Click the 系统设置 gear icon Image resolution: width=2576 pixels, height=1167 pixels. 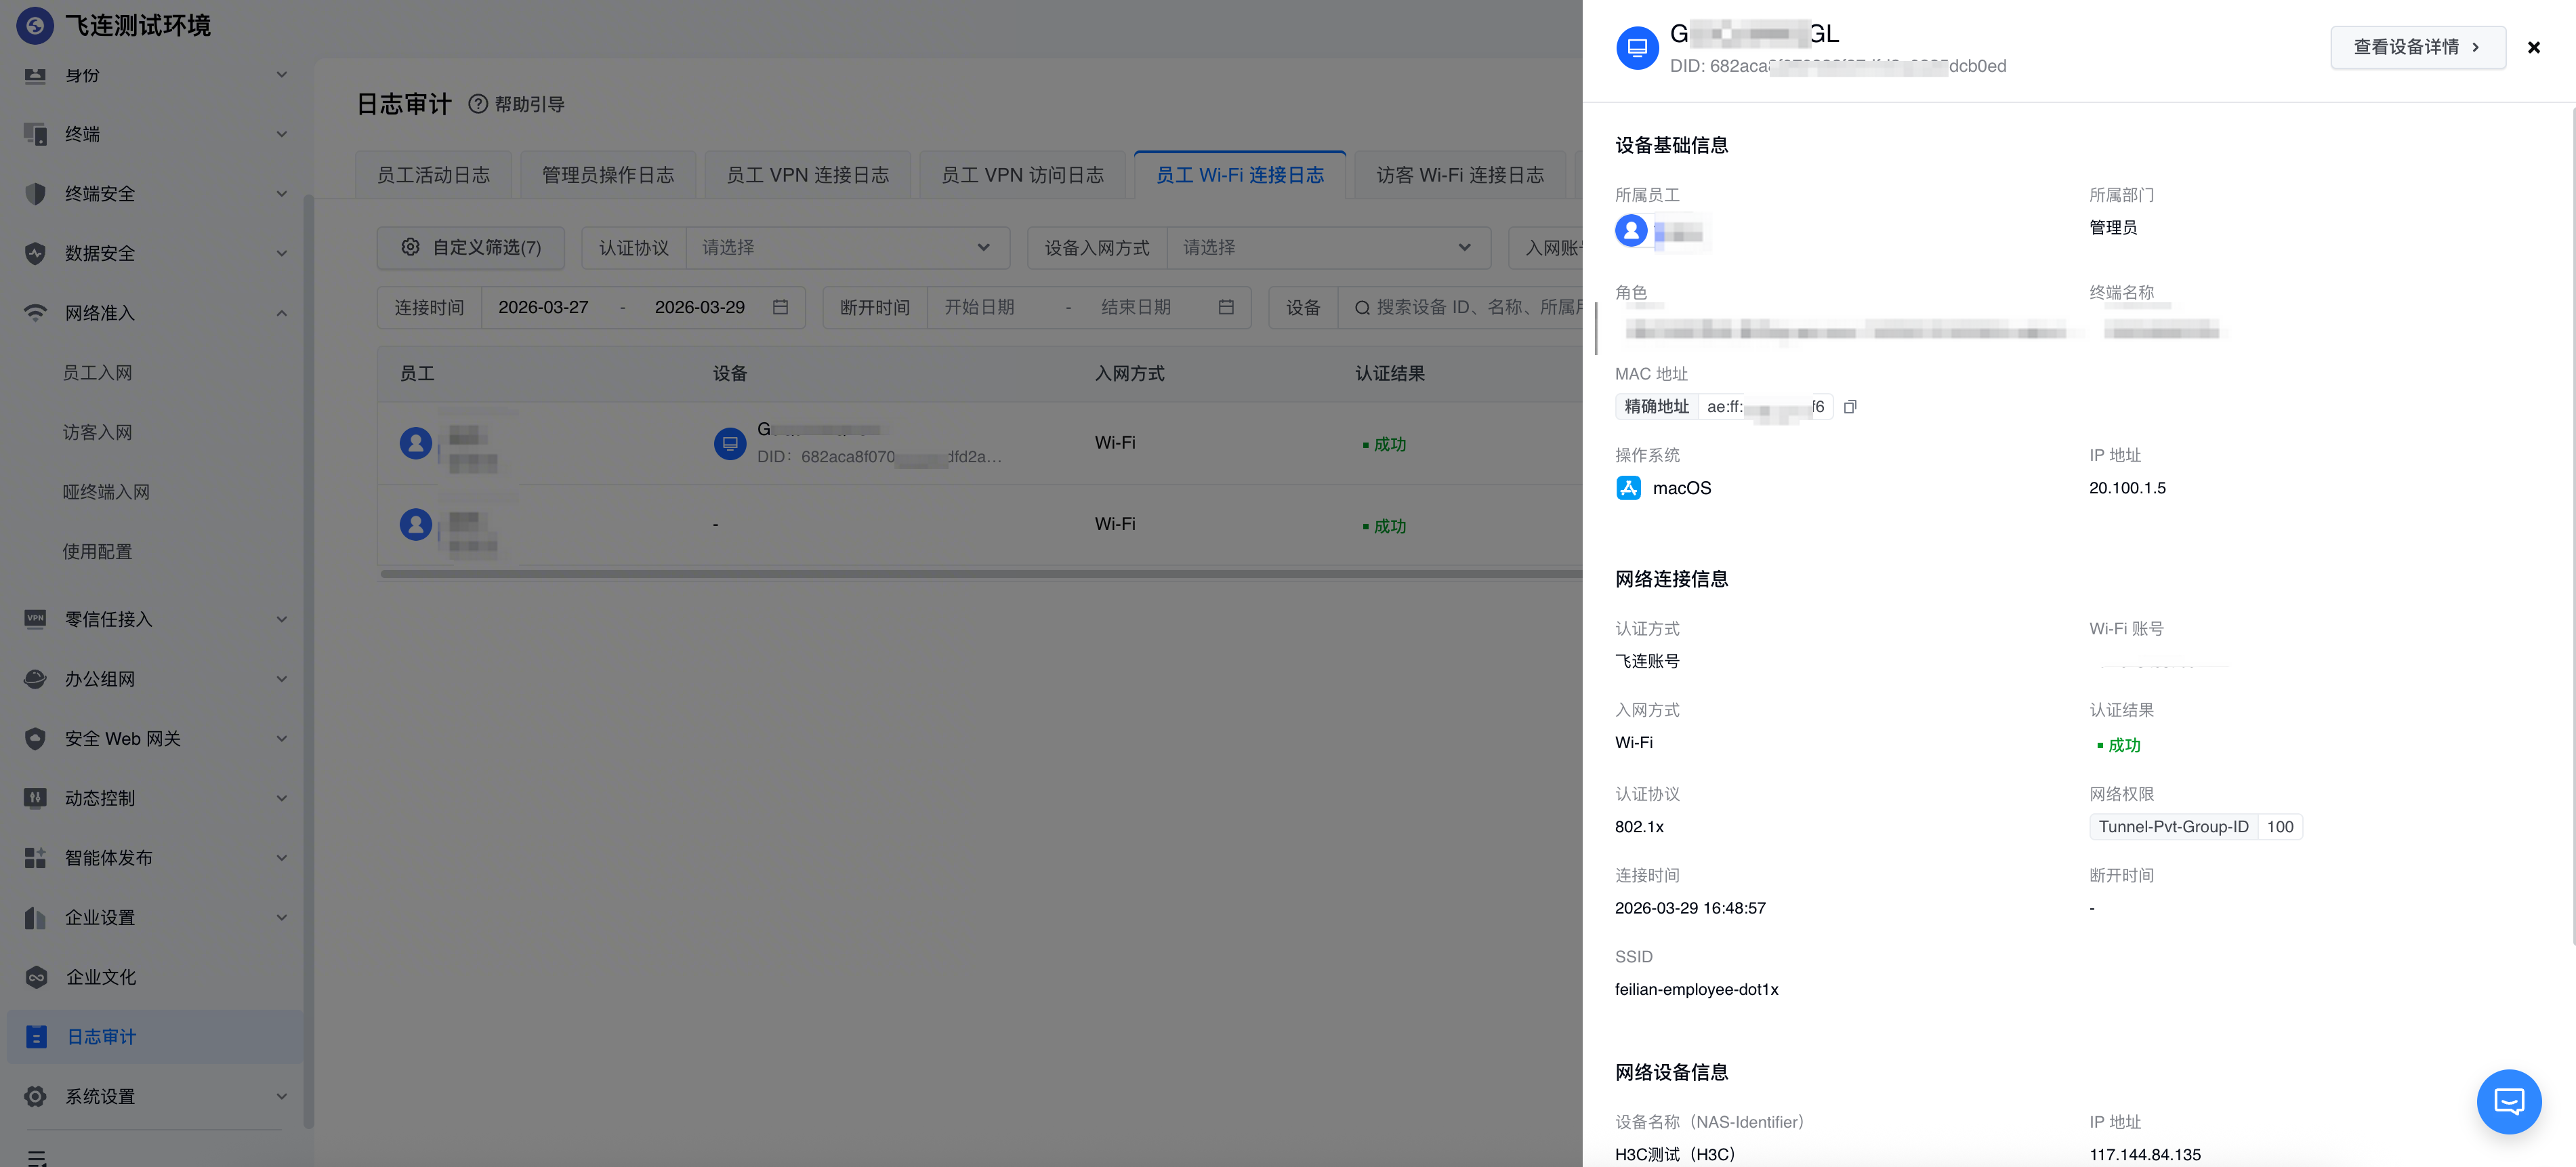point(35,1096)
